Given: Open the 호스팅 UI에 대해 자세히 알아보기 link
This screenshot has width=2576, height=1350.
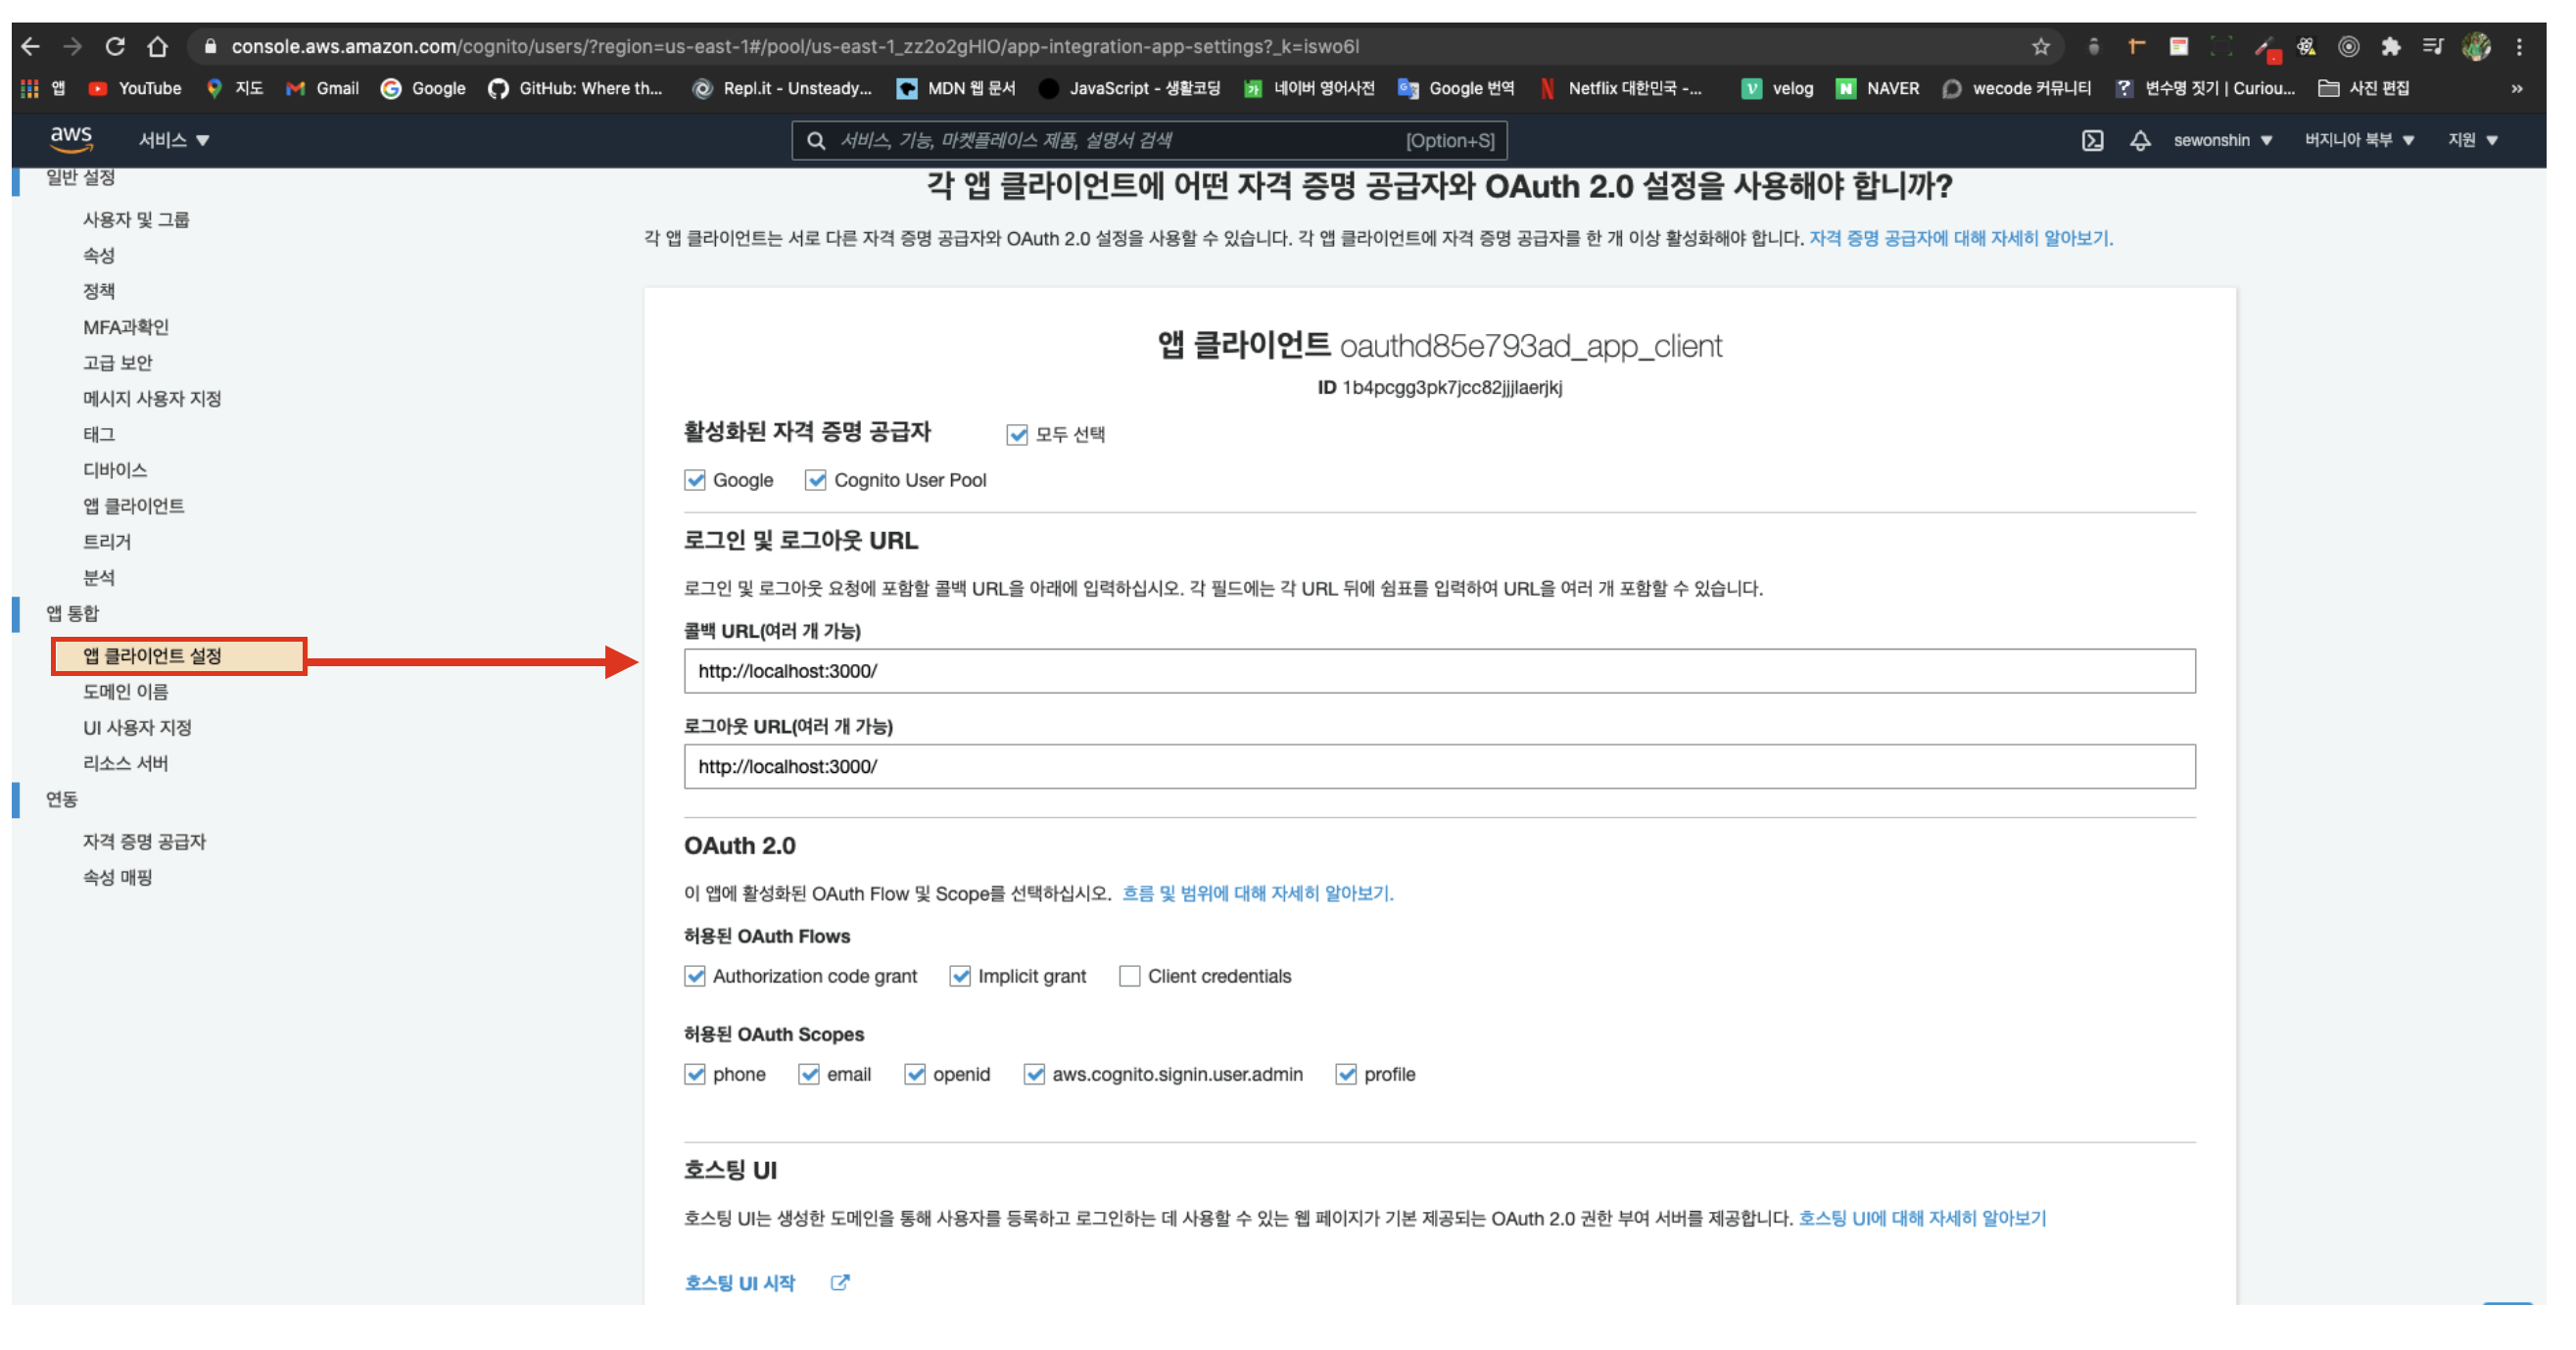Looking at the screenshot, I should 1922,1218.
